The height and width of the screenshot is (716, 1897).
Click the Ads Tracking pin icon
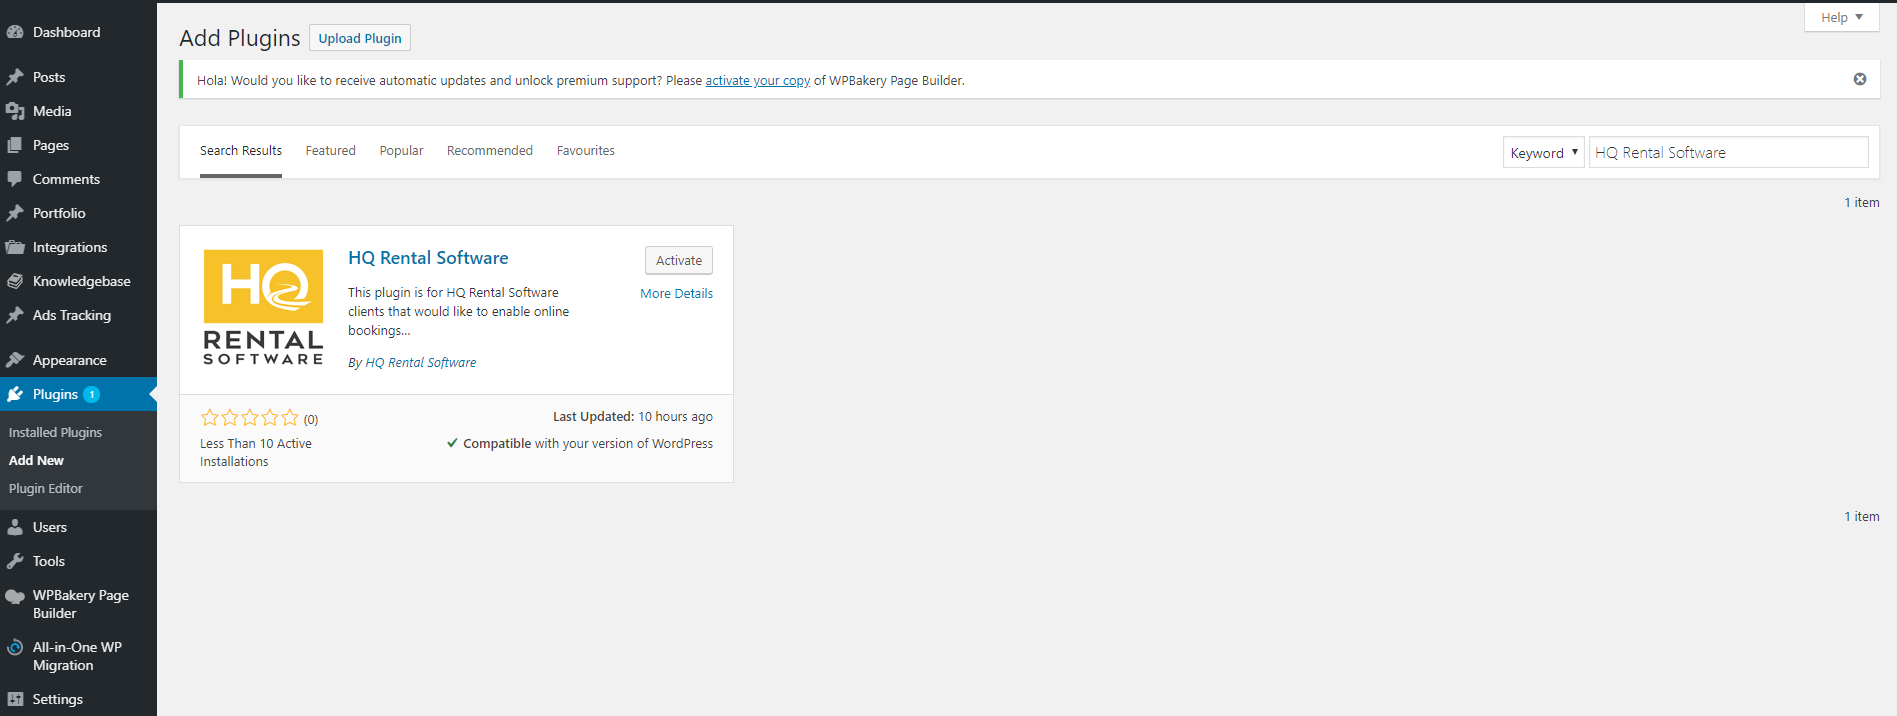point(15,315)
